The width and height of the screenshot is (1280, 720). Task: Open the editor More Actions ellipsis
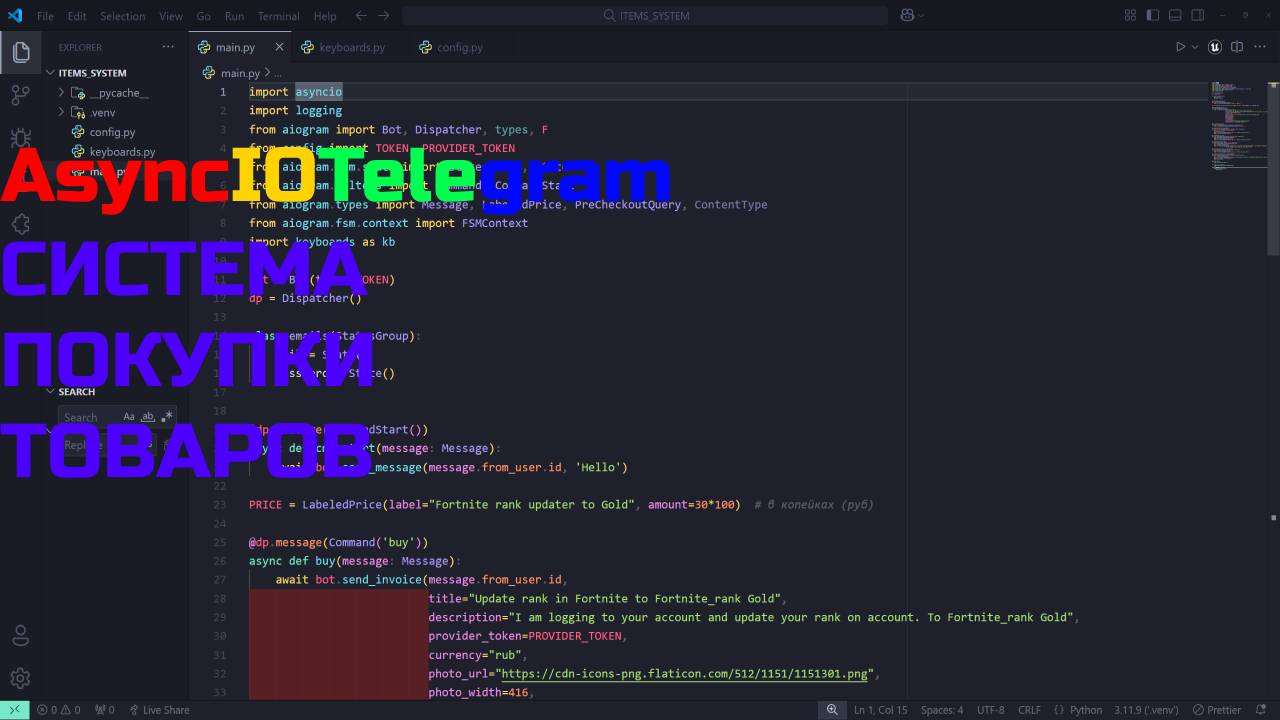pyautogui.click(x=1259, y=47)
